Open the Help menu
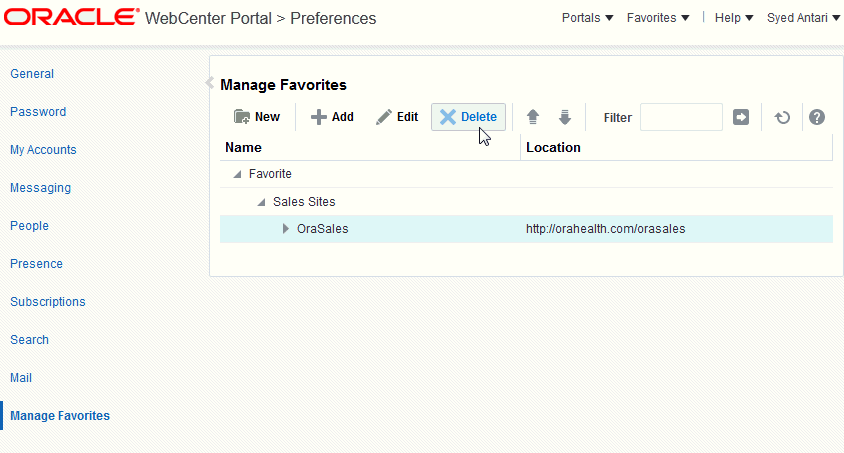The height and width of the screenshot is (453, 844). tap(734, 18)
